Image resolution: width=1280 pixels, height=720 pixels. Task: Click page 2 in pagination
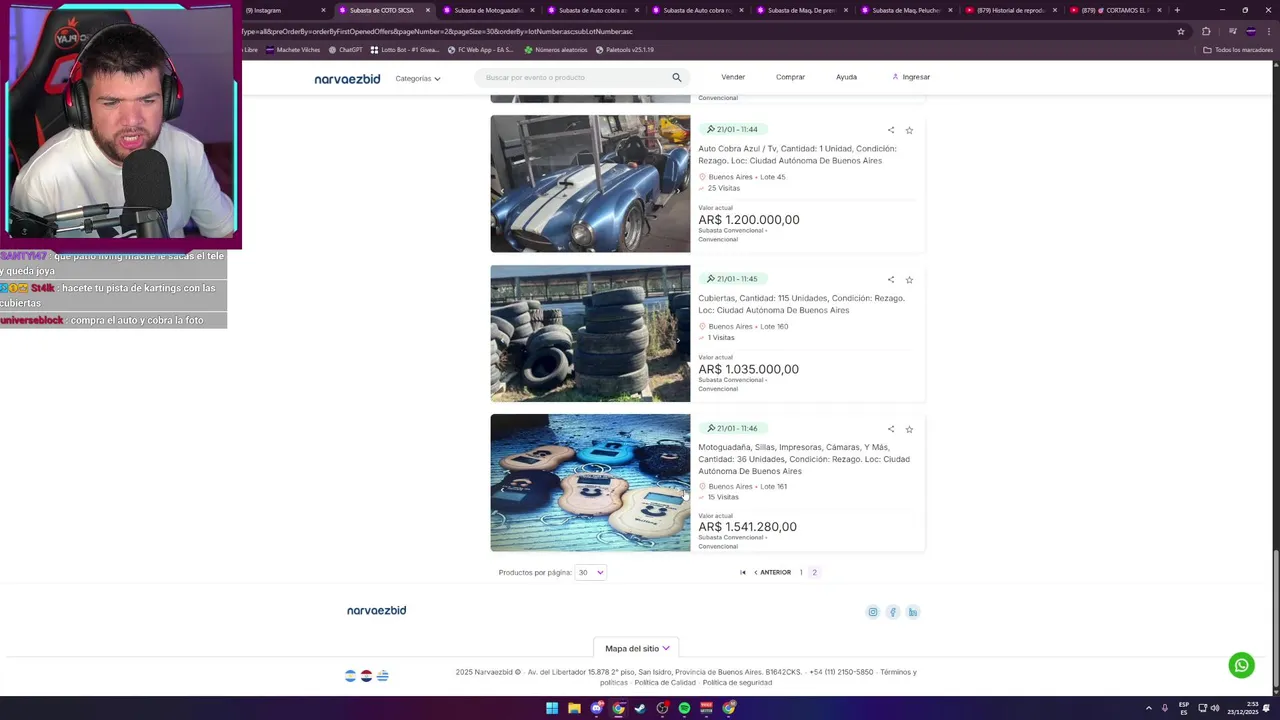click(x=814, y=573)
